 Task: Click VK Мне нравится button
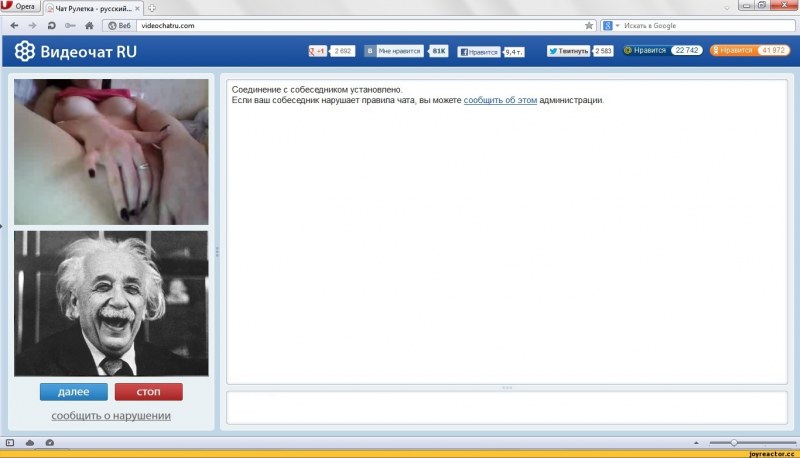pos(394,51)
